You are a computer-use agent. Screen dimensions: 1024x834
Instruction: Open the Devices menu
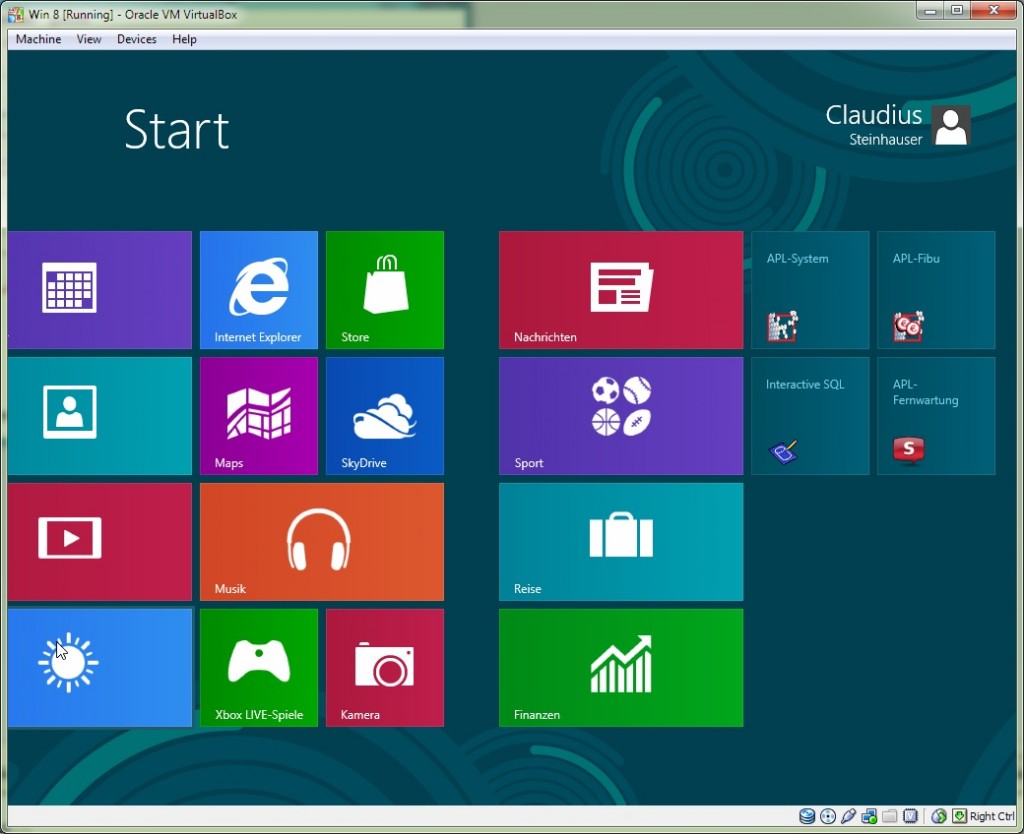click(x=136, y=39)
